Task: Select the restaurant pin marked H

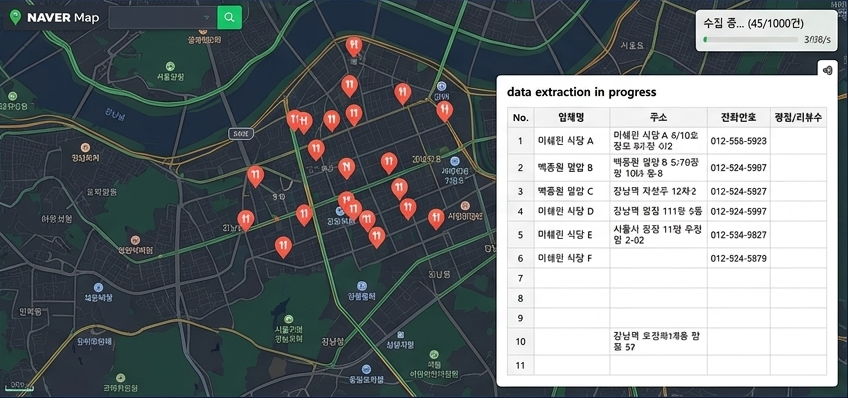Action: click(x=304, y=122)
